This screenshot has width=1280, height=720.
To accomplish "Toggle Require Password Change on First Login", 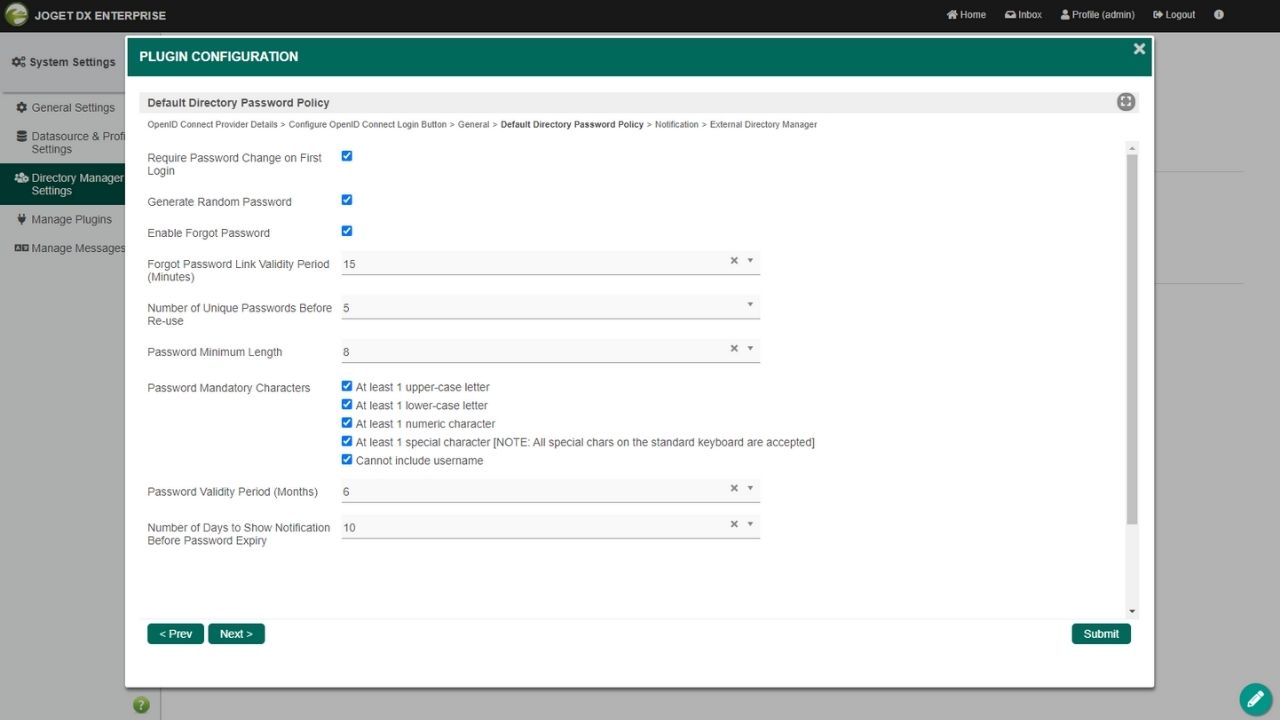I will [347, 156].
